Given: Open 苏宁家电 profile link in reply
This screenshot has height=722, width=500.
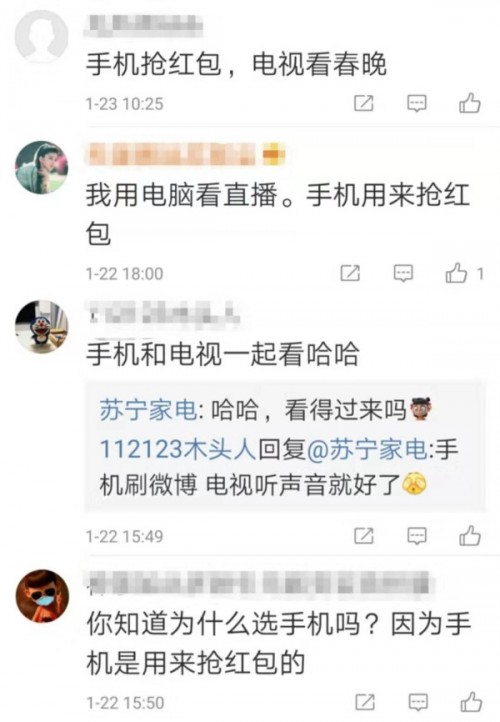Looking at the screenshot, I should 148,410.
